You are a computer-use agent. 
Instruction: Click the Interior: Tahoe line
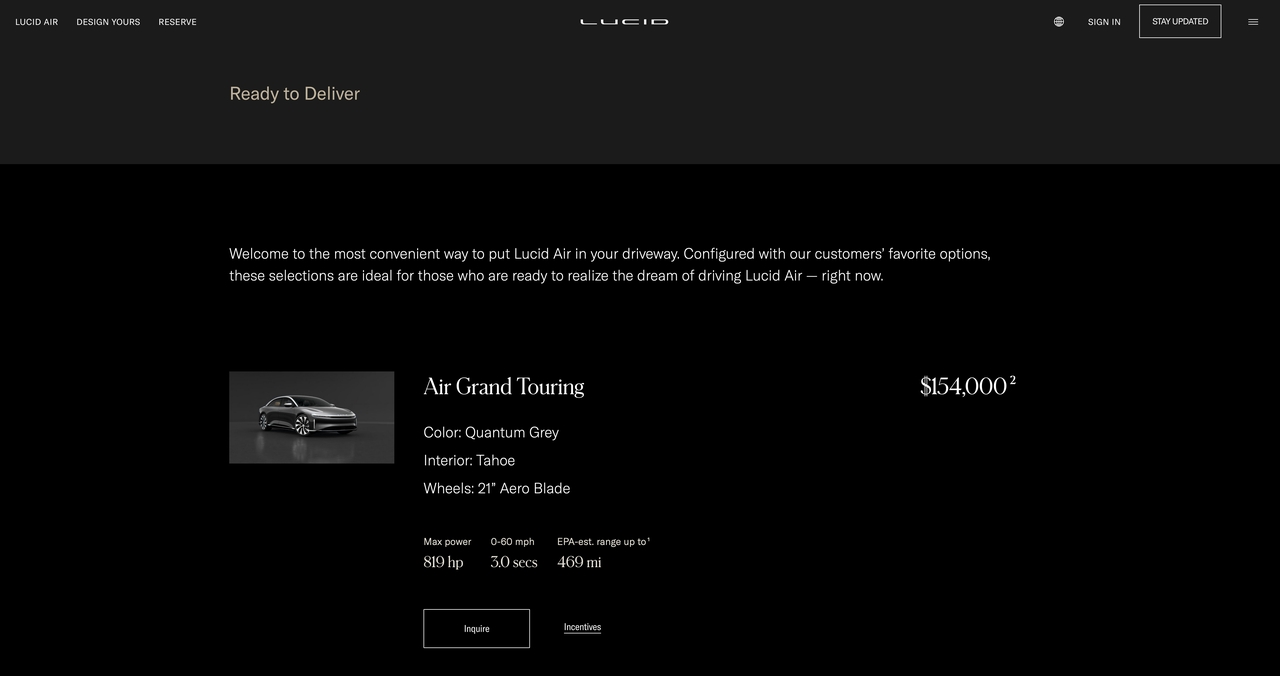[x=469, y=460]
